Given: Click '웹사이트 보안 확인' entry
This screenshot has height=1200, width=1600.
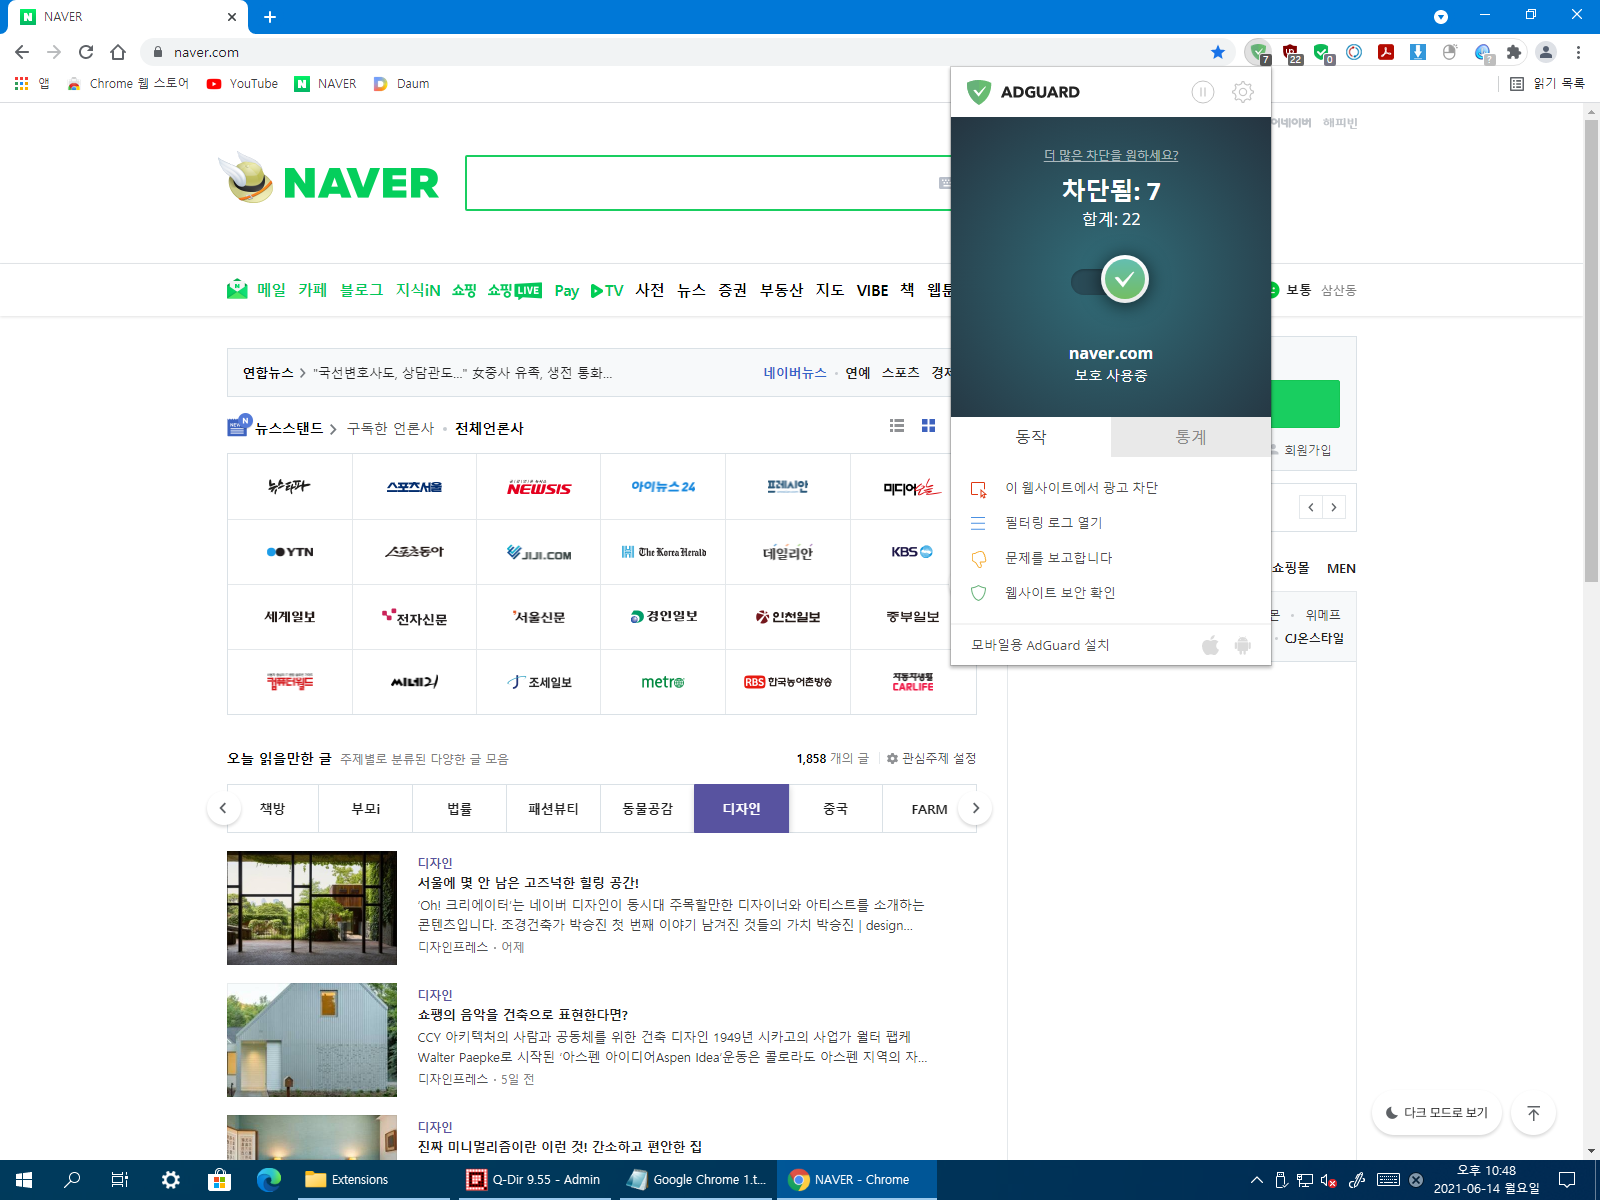Looking at the screenshot, I should [x=1060, y=593].
